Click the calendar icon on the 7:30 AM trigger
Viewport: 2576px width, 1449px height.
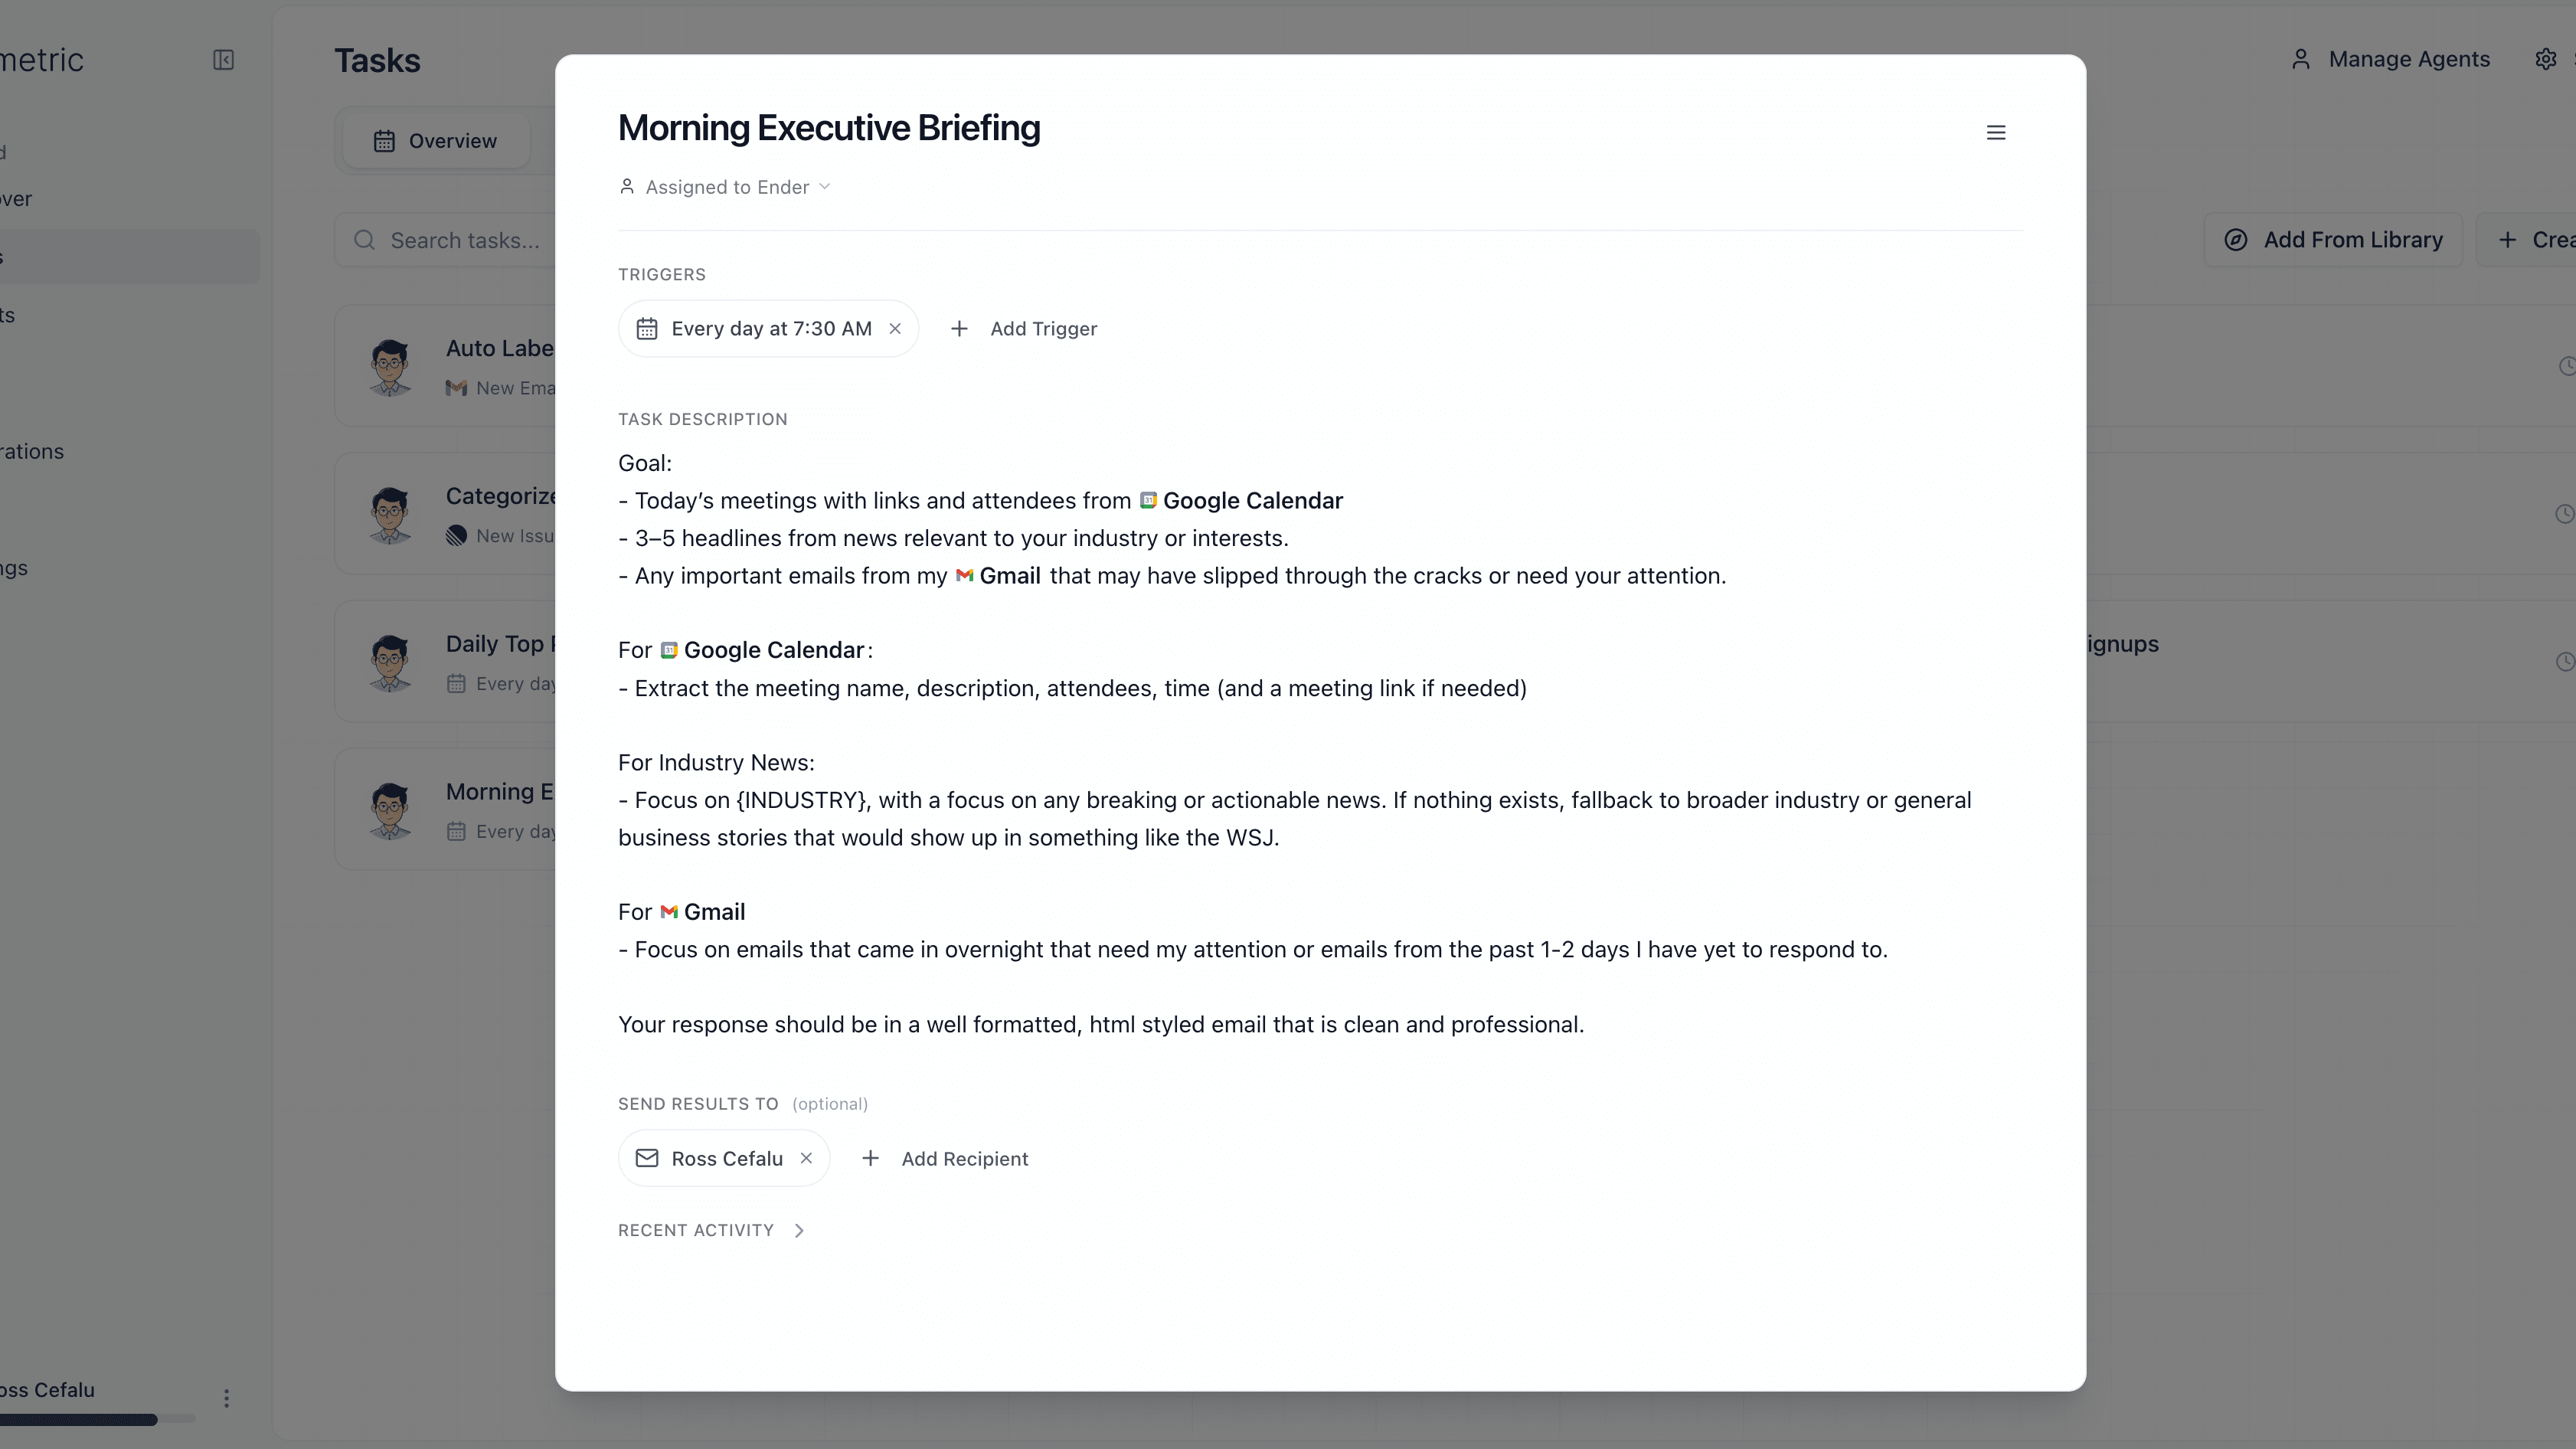coord(648,328)
